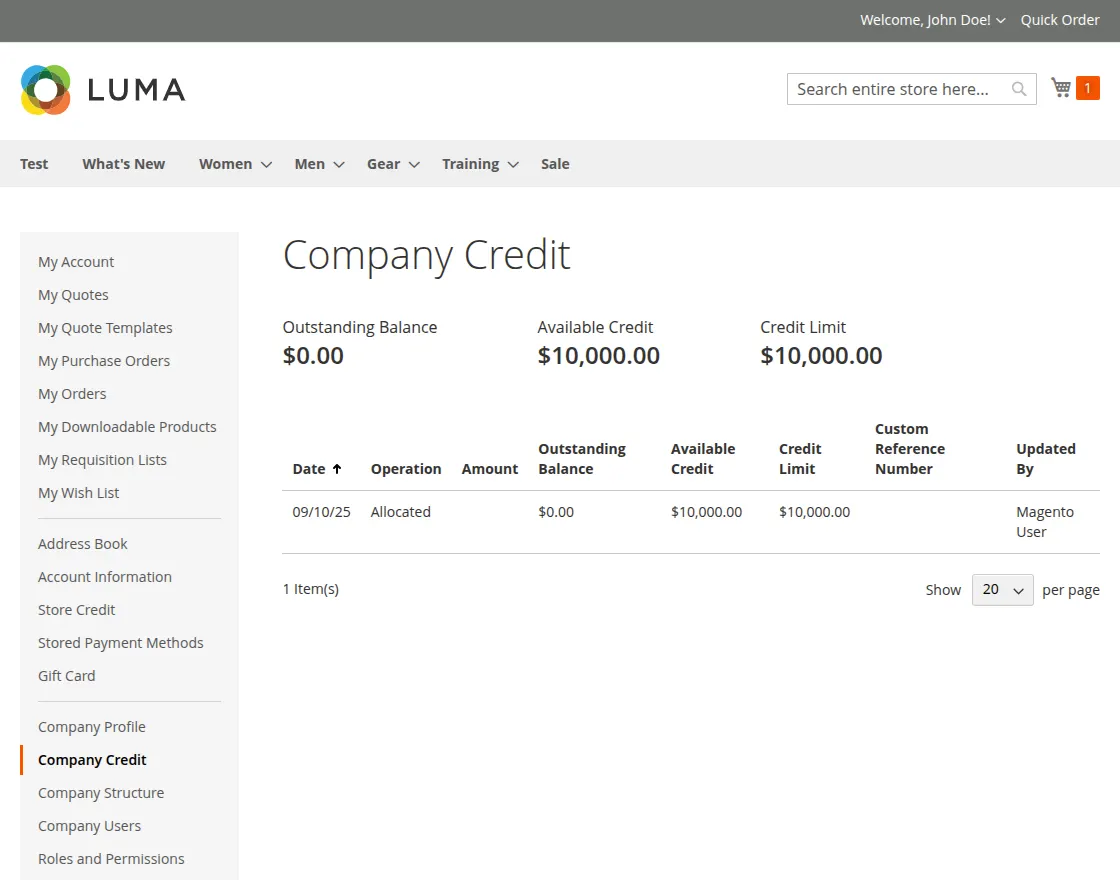Open Account Information

pos(104,576)
